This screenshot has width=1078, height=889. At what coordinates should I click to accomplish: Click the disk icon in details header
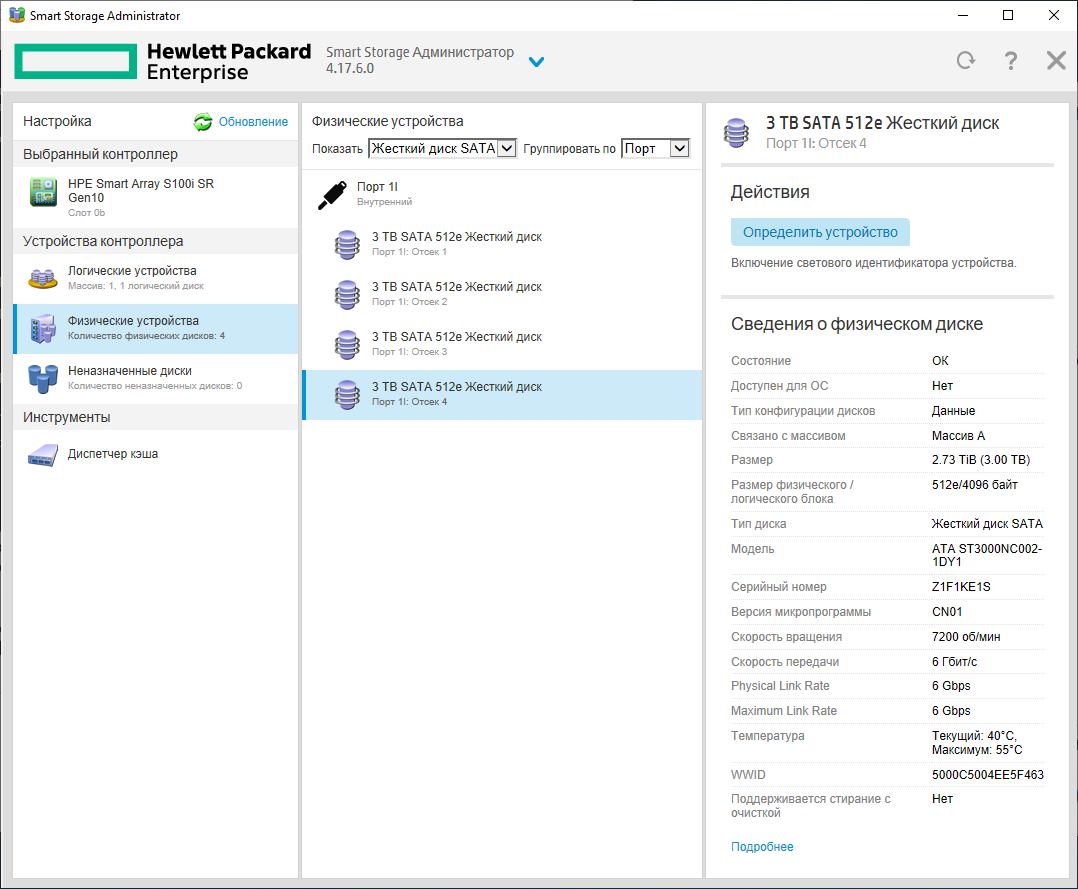(736, 133)
